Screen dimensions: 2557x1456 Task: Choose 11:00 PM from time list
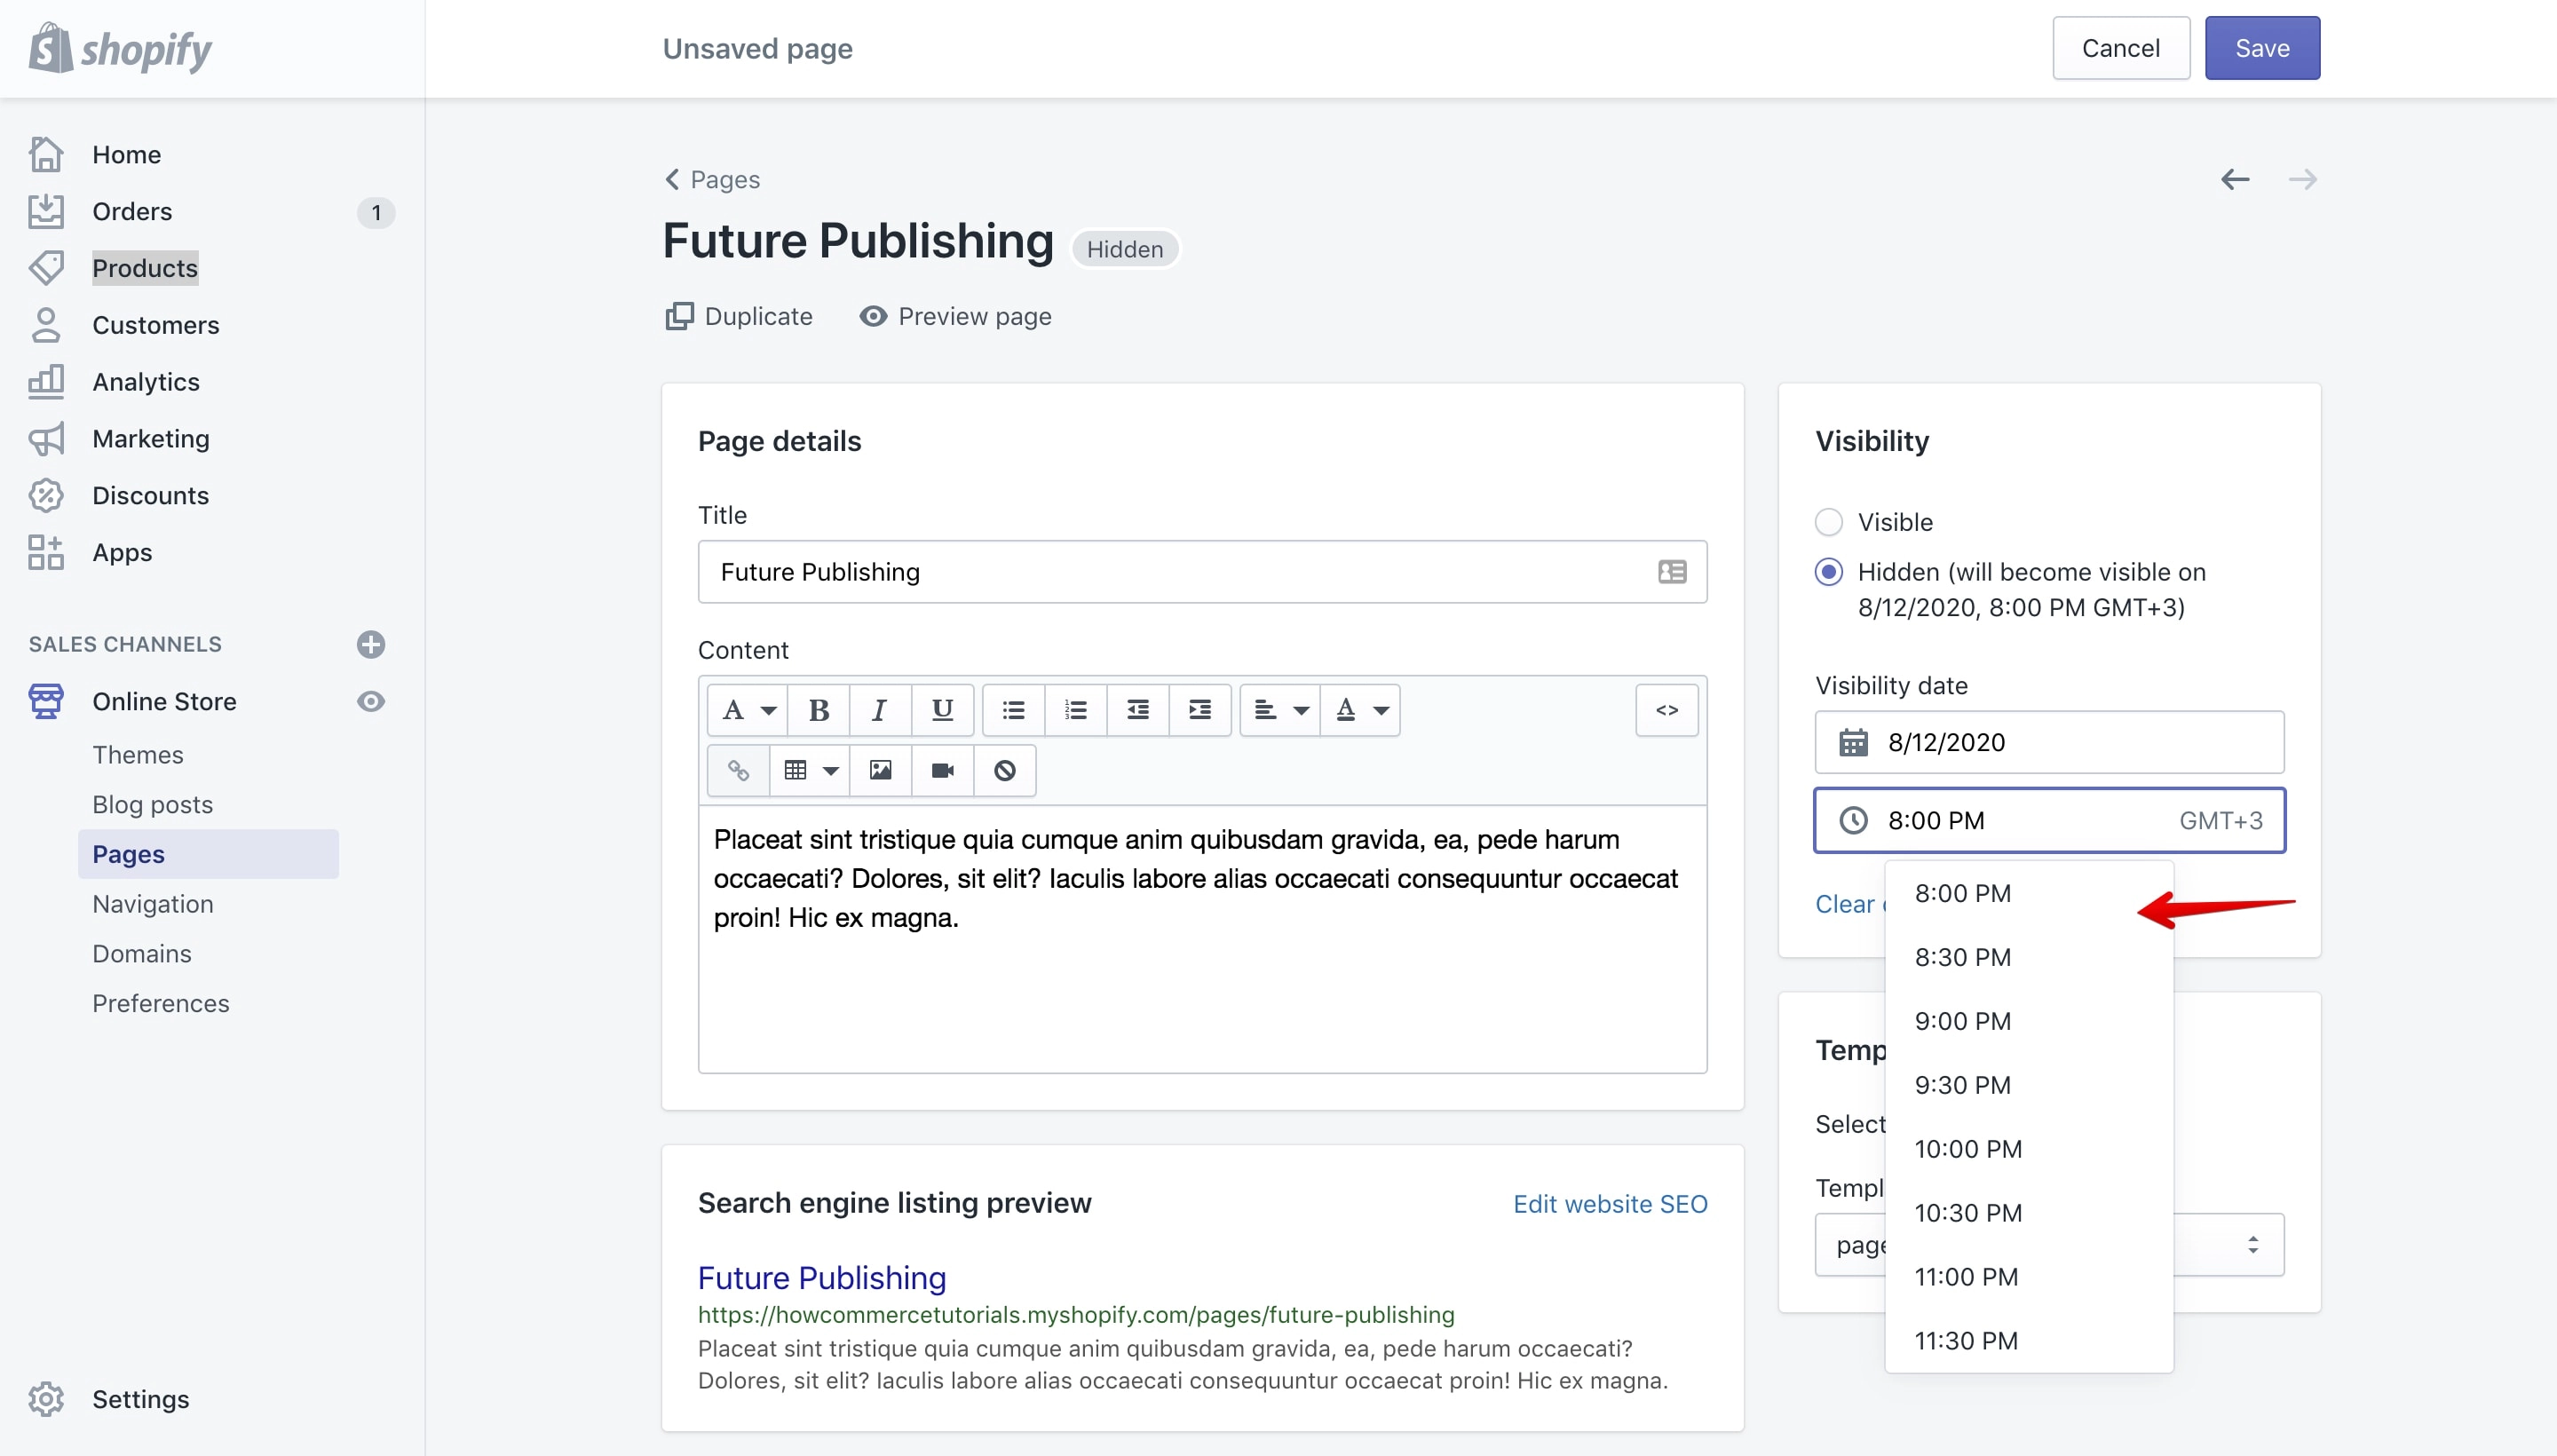pos(2028,1277)
